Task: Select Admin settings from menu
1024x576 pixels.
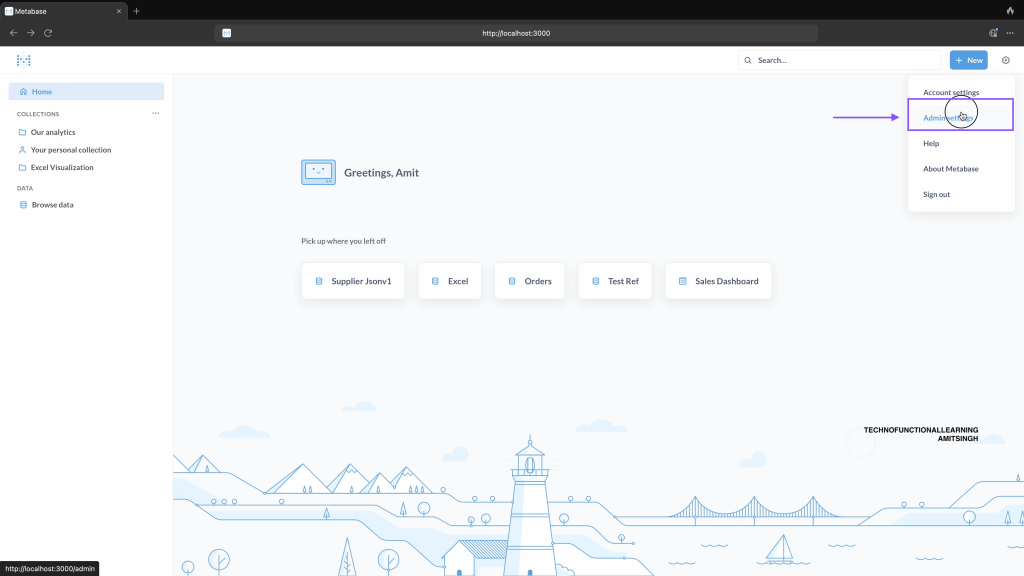Action: (948, 118)
